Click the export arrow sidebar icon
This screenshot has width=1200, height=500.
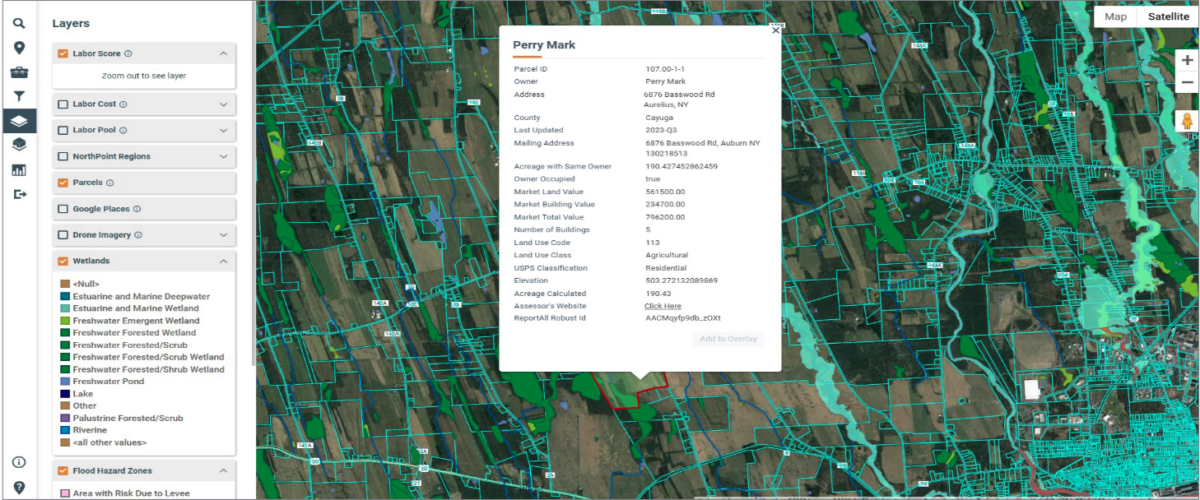point(18,194)
